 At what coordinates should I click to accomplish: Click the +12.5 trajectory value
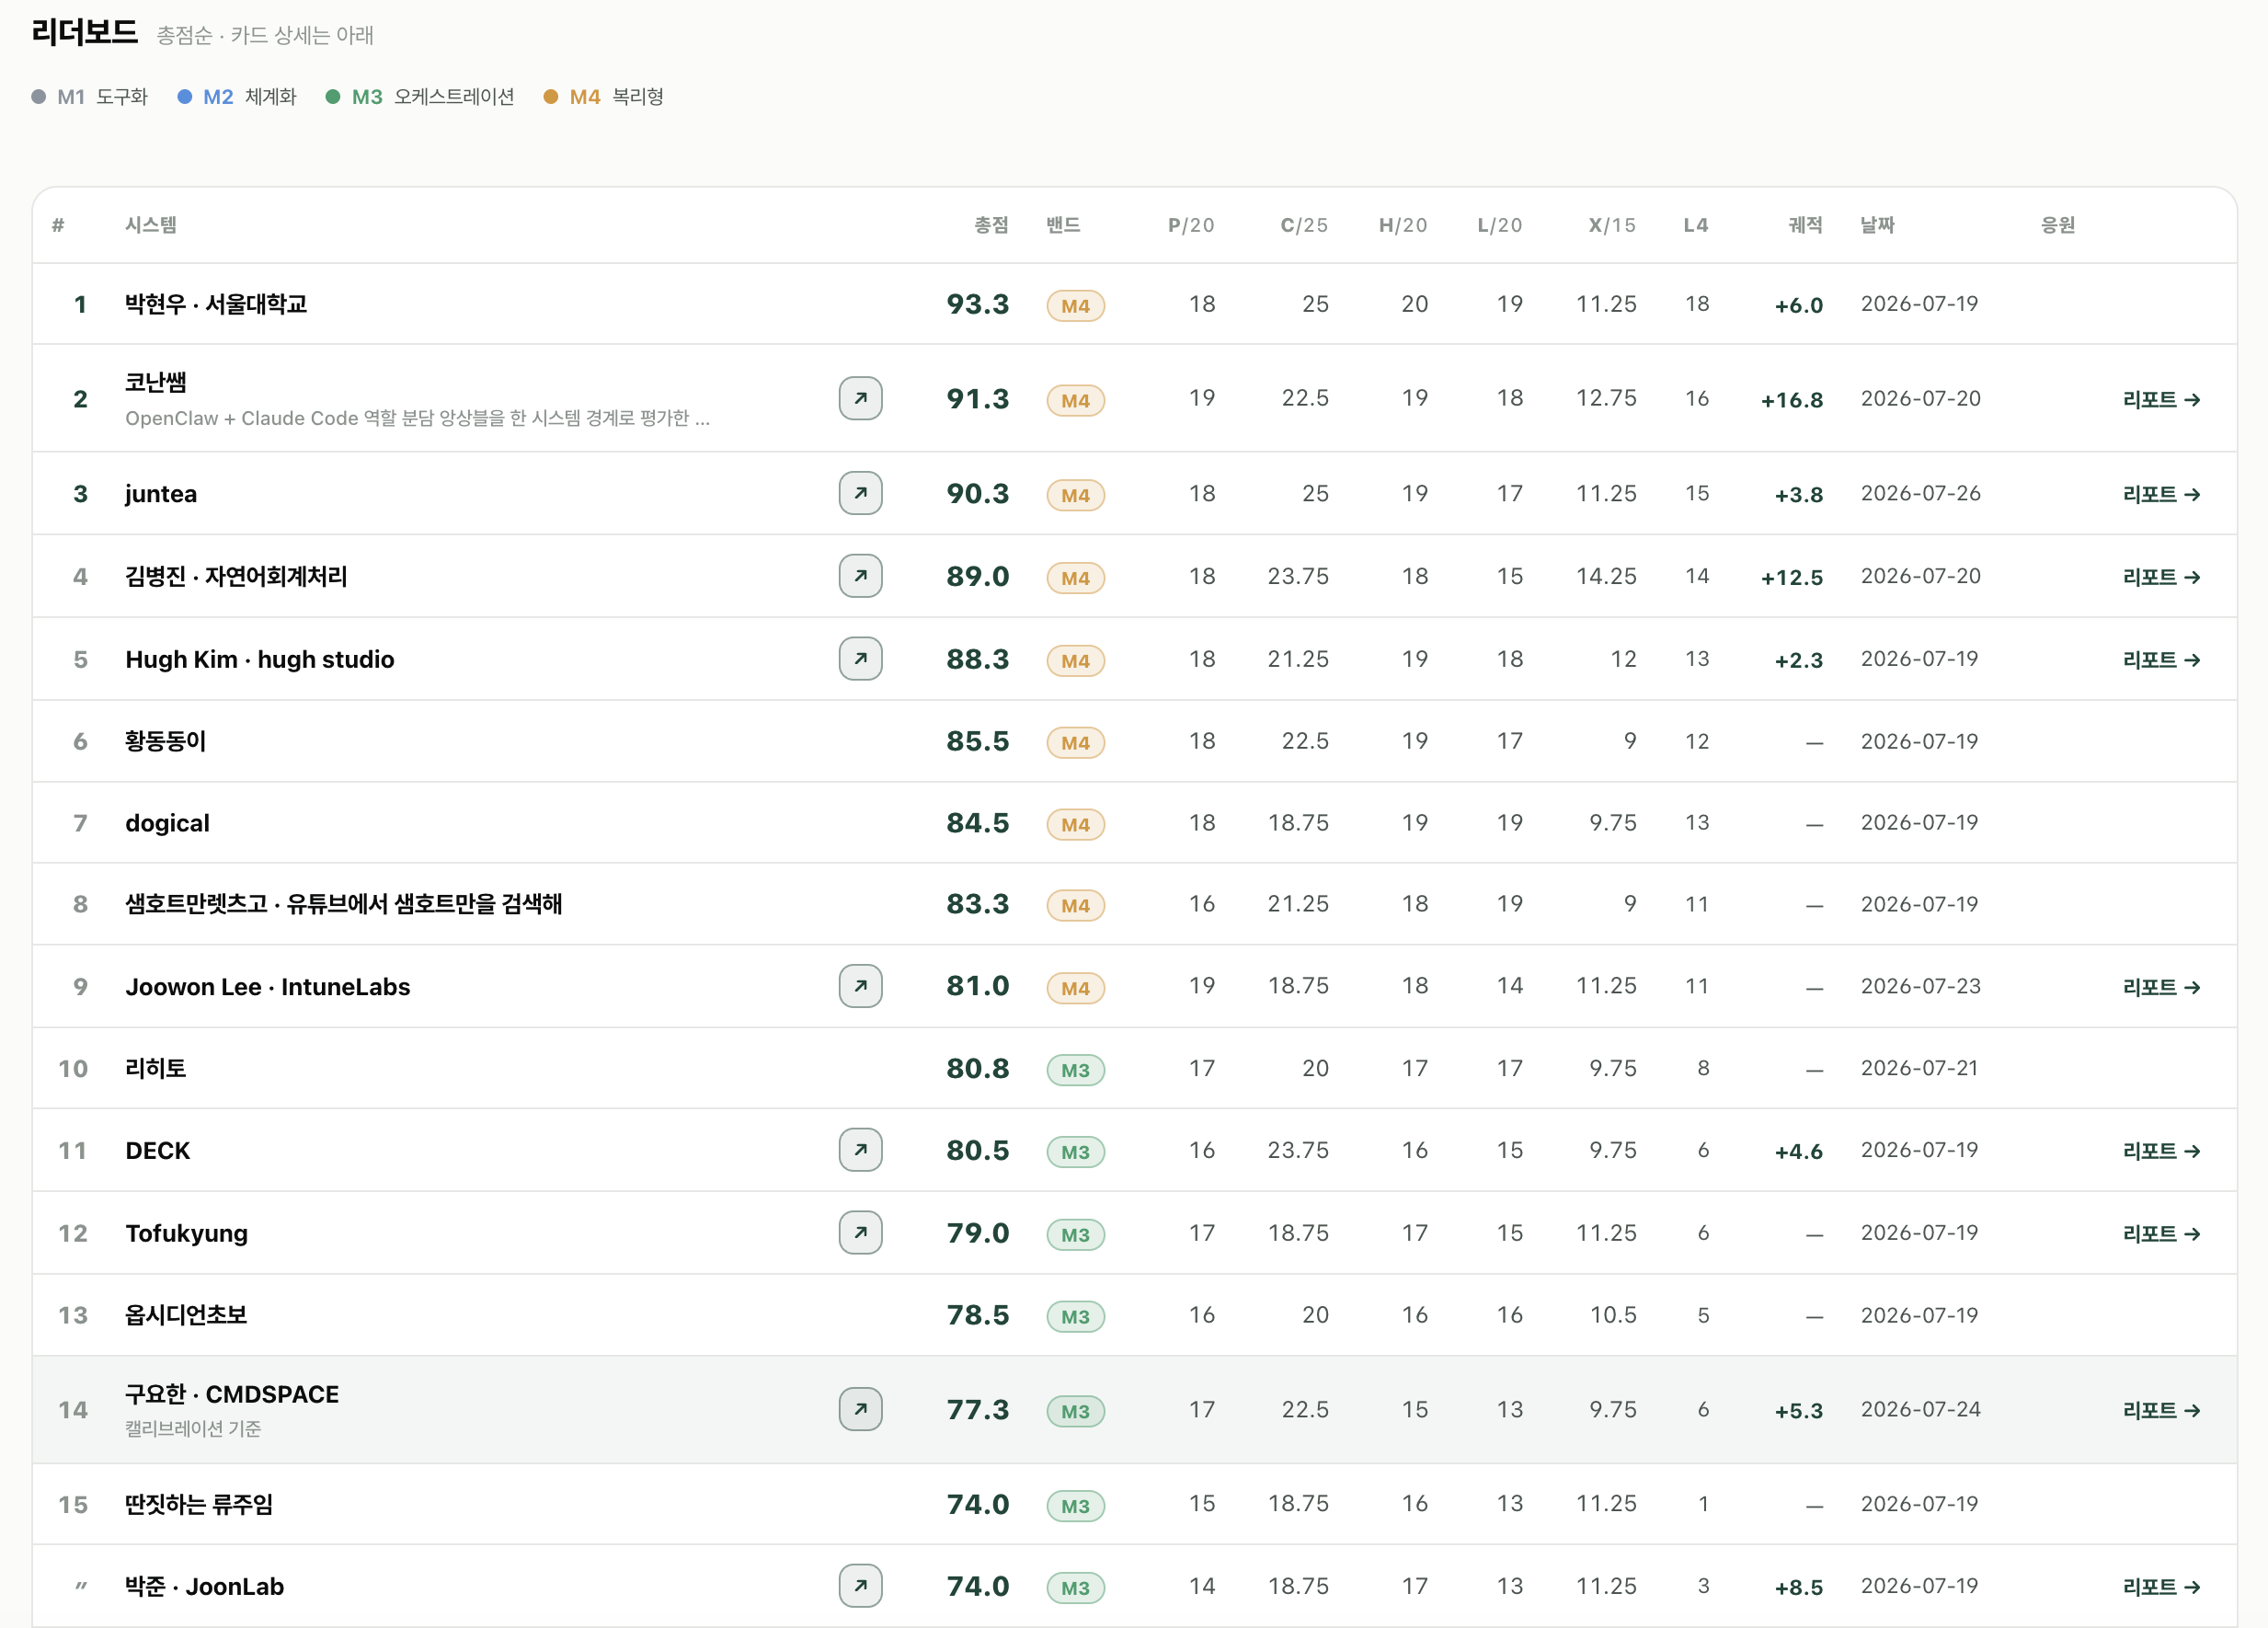click(x=1792, y=578)
